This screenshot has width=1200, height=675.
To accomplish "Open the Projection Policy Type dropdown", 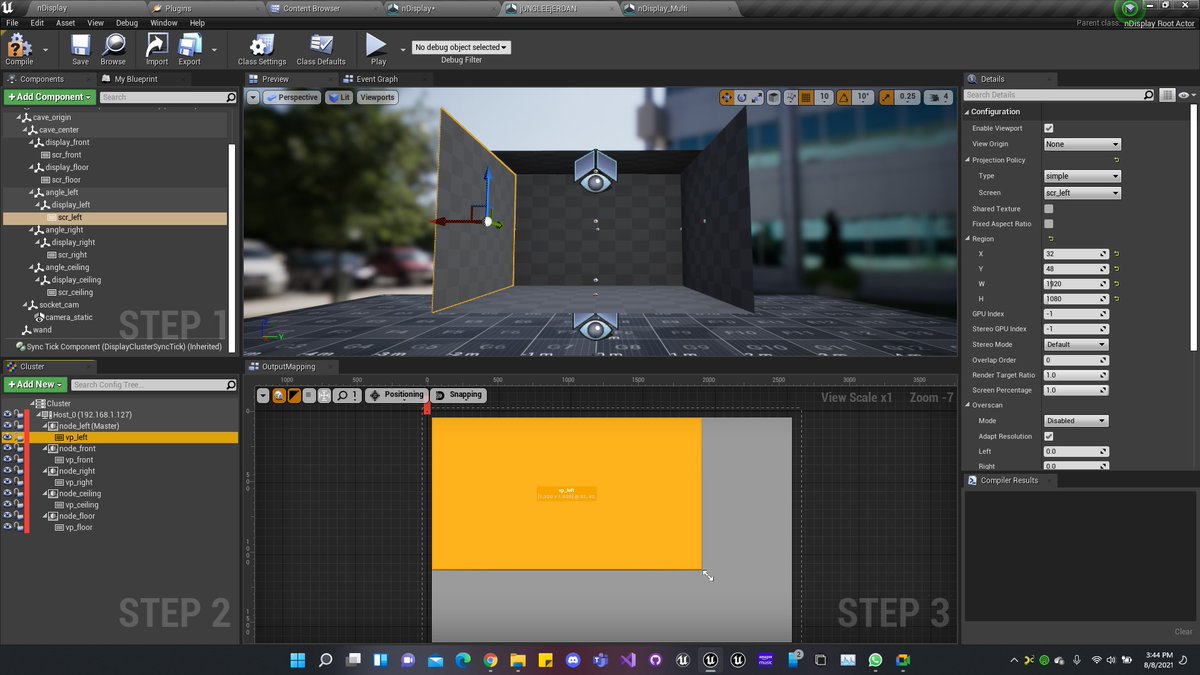I will point(1082,176).
